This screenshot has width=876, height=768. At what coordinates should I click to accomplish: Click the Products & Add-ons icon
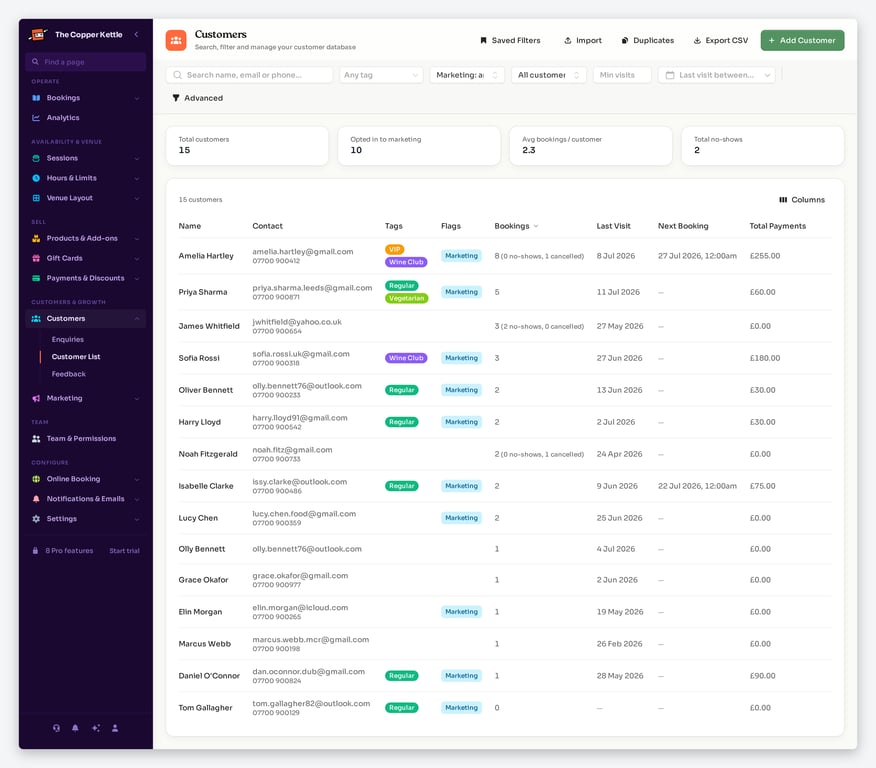pos(36,238)
